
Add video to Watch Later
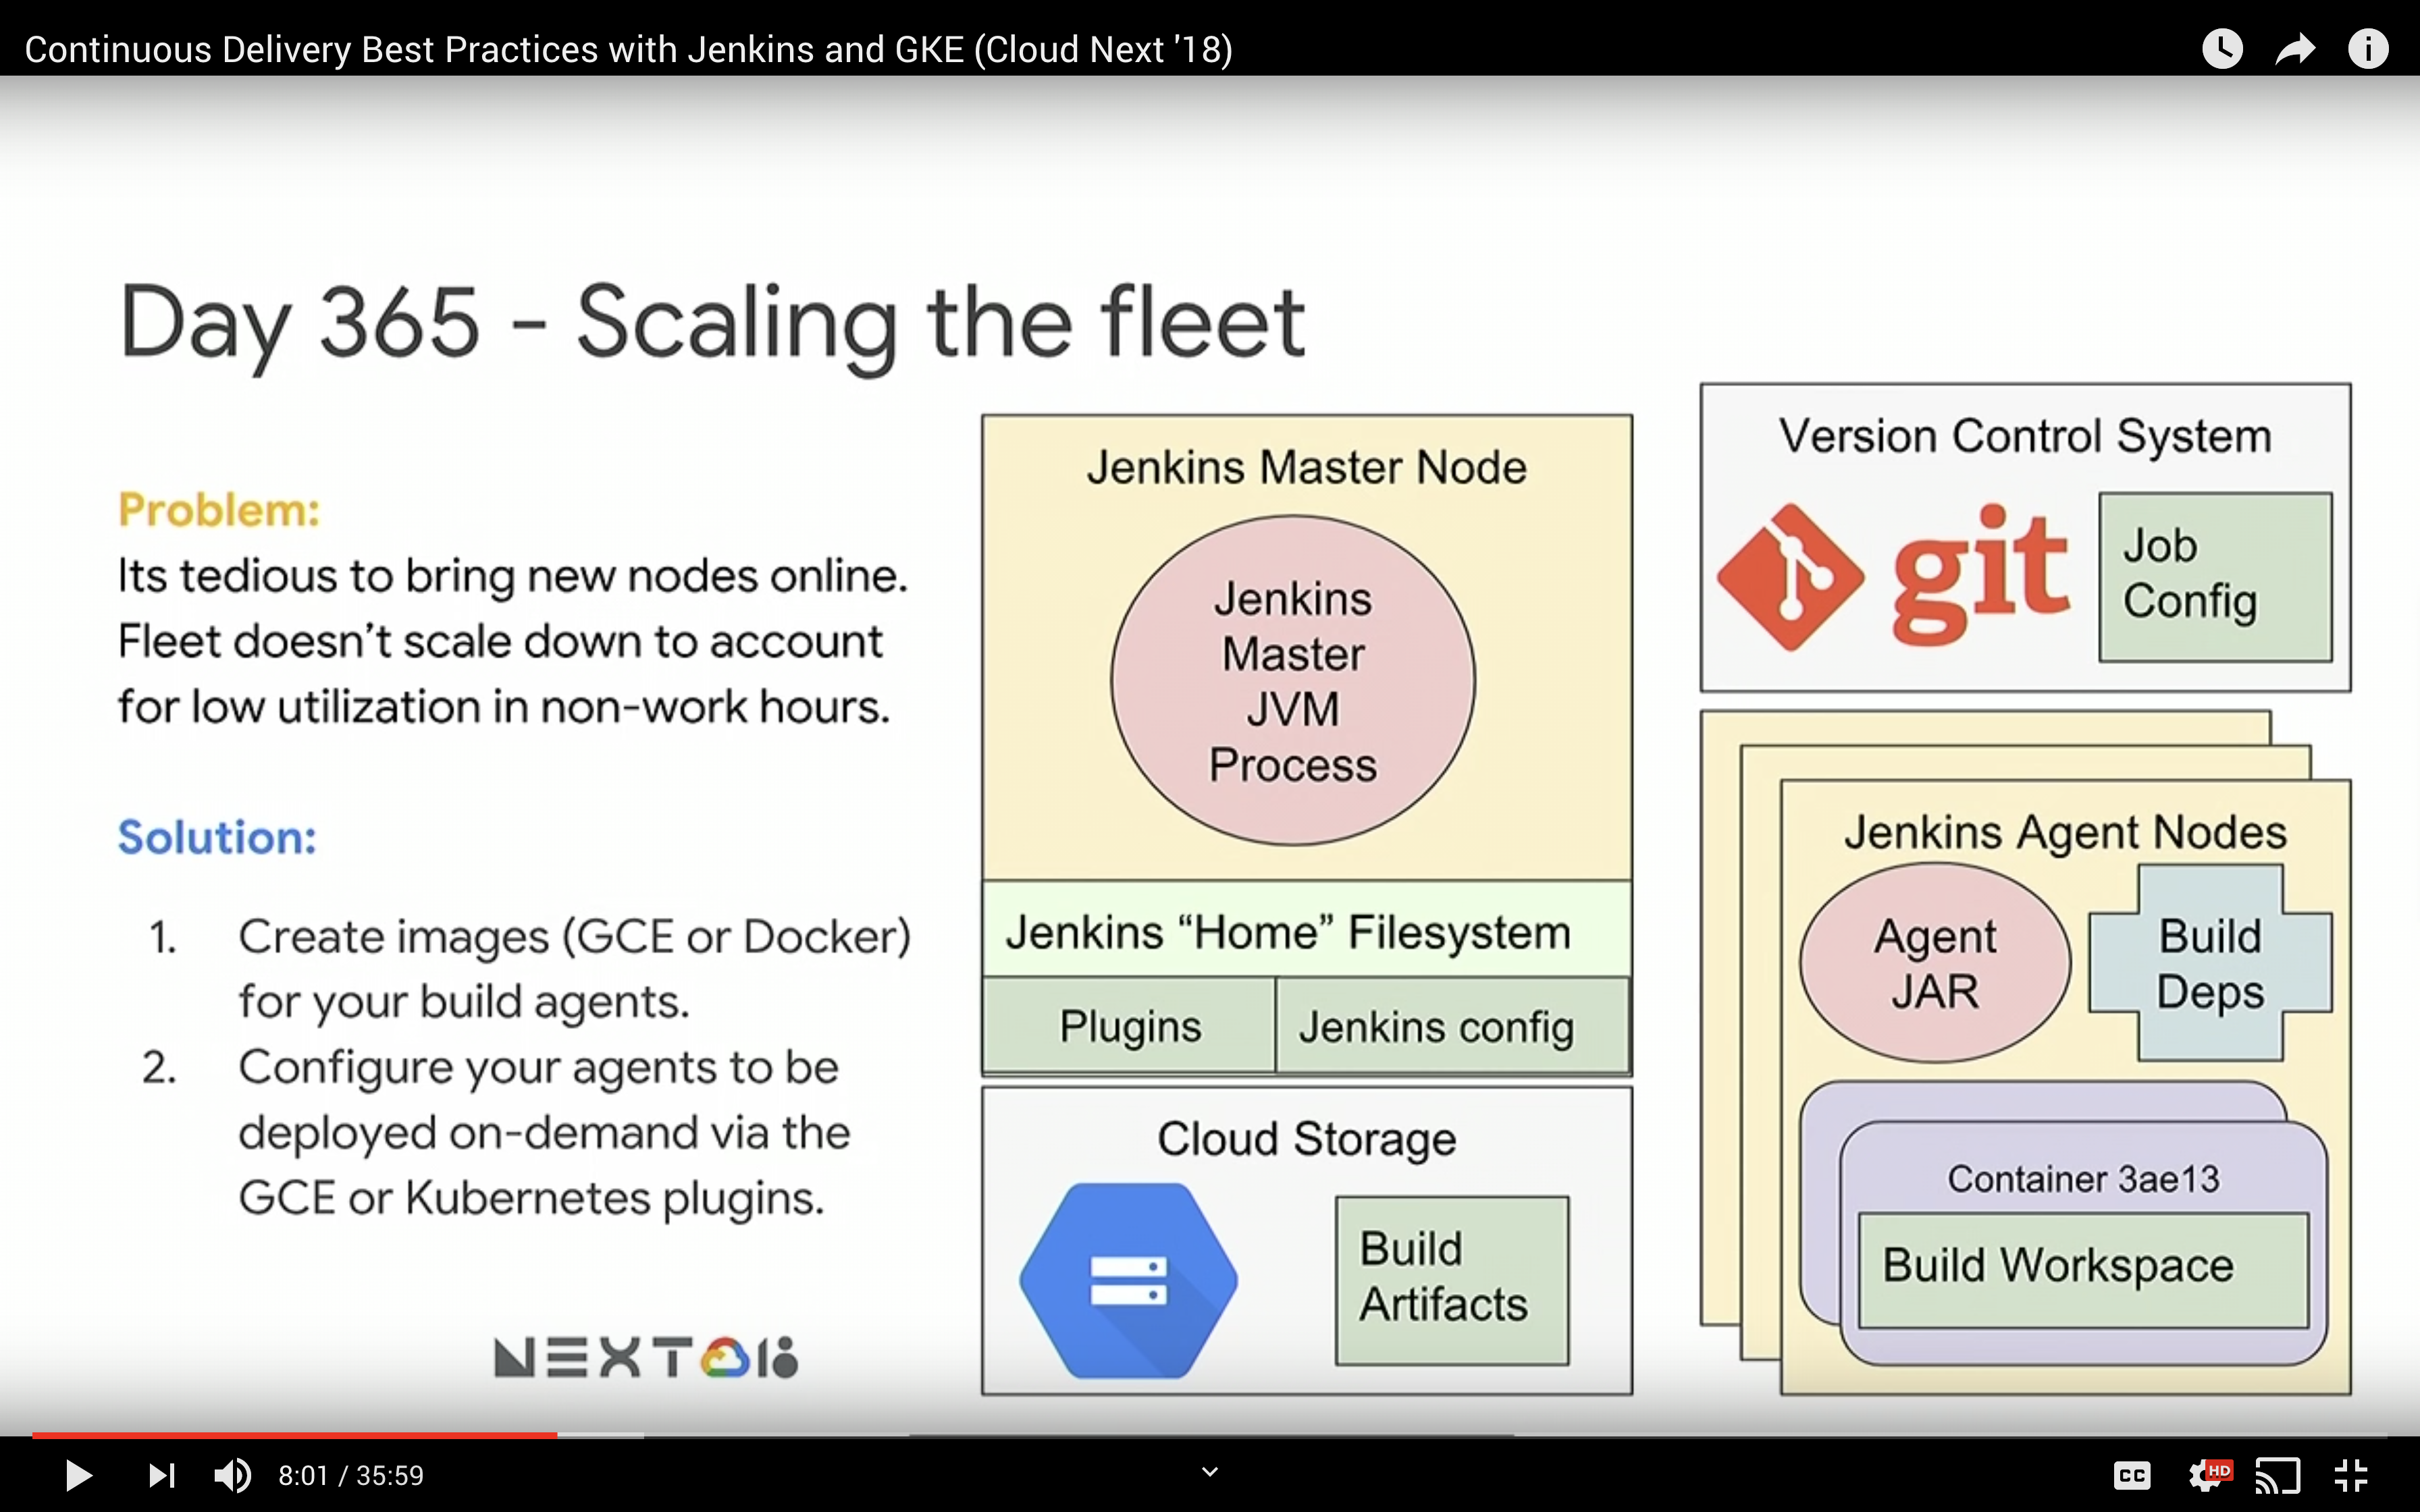(x=2222, y=48)
